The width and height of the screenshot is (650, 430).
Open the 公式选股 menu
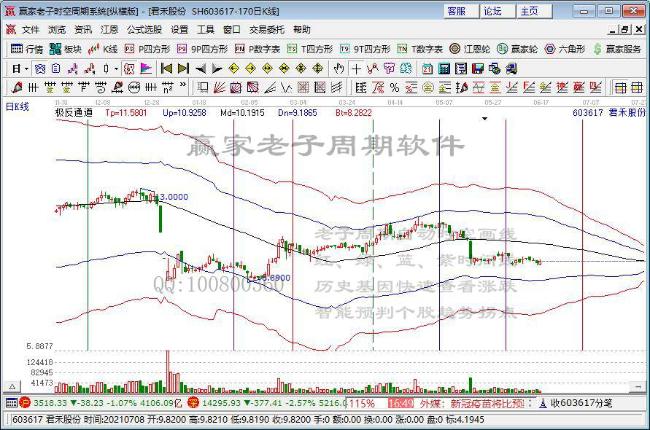coord(144,29)
